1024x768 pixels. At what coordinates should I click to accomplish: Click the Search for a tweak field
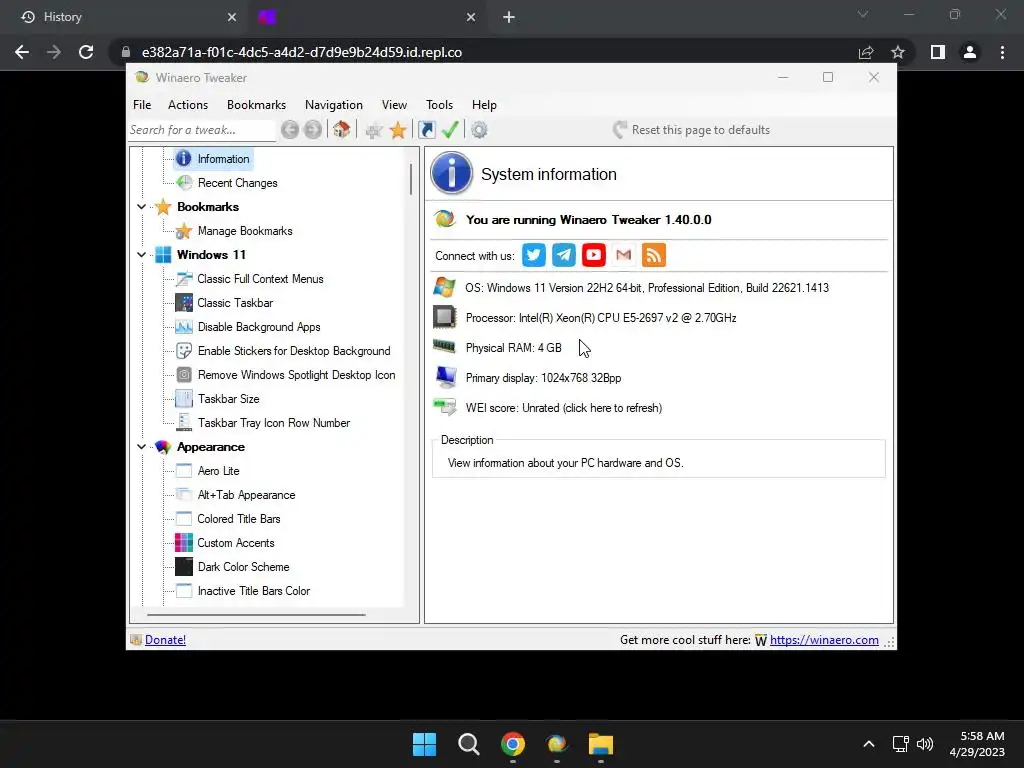[202, 130]
